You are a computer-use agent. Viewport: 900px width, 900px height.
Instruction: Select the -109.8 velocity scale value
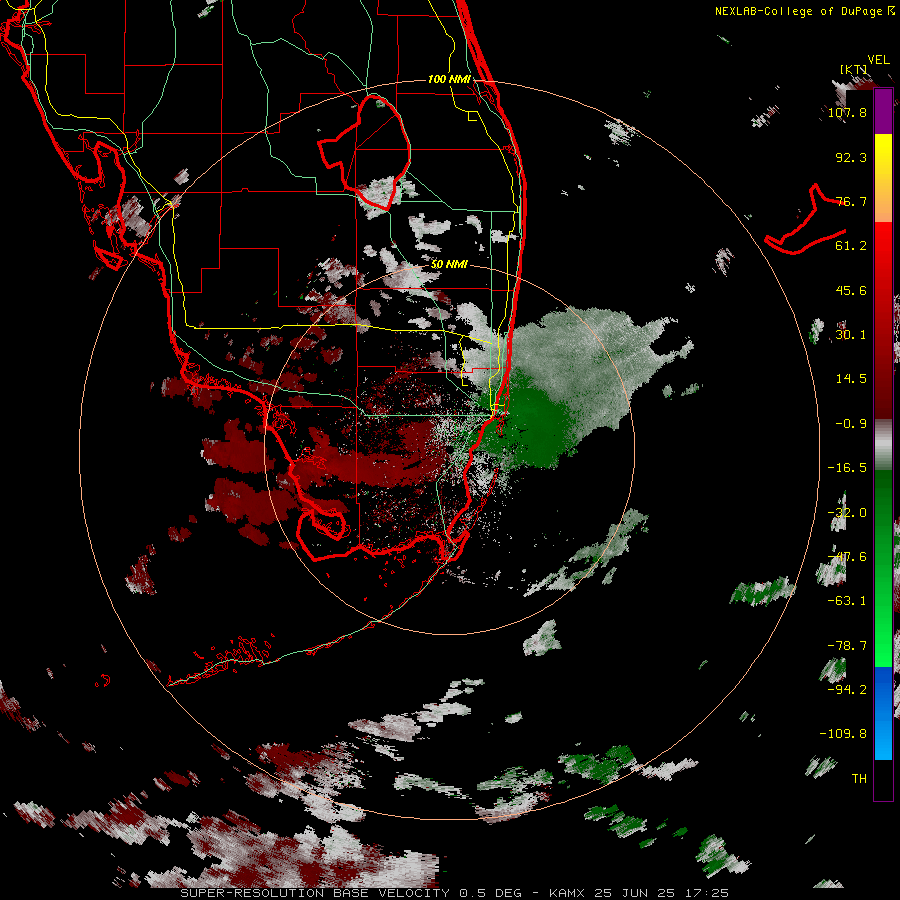(x=843, y=734)
